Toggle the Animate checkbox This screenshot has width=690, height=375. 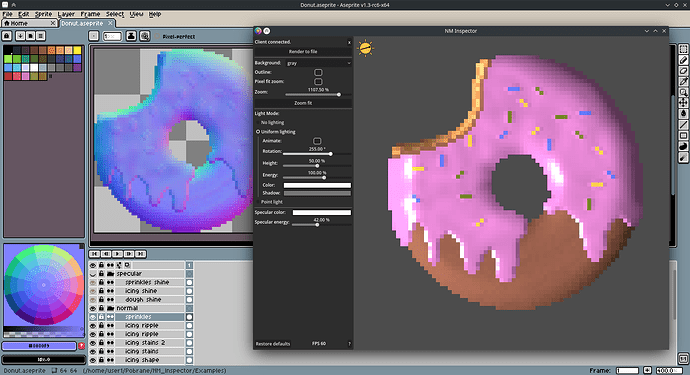coord(317,141)
